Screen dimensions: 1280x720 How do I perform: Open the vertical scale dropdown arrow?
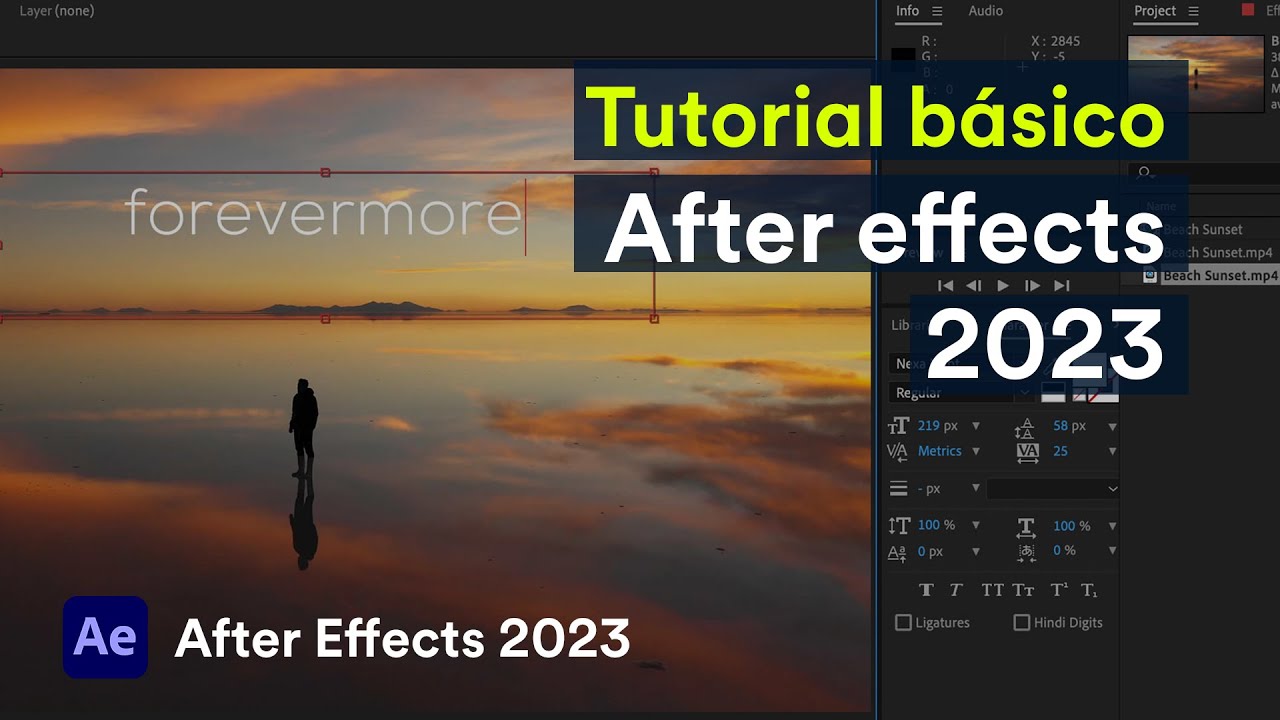(976, 526)
